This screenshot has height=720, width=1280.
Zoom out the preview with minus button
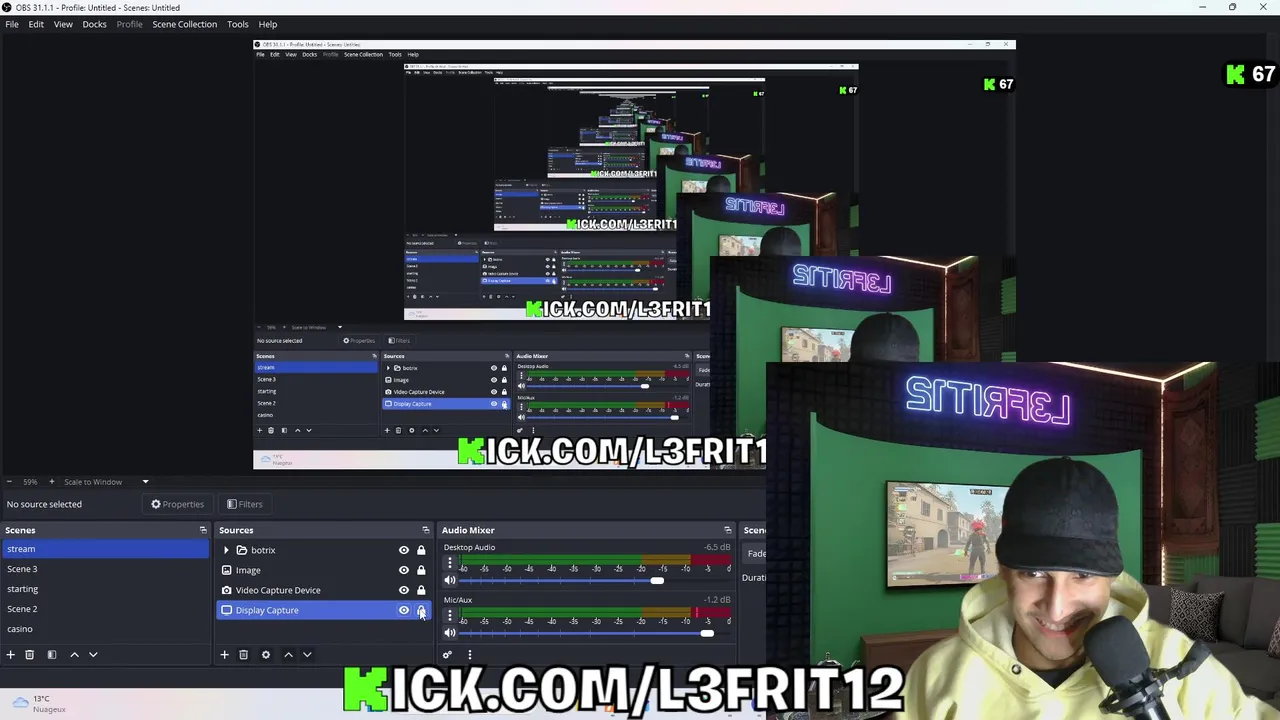coord(9,482)
